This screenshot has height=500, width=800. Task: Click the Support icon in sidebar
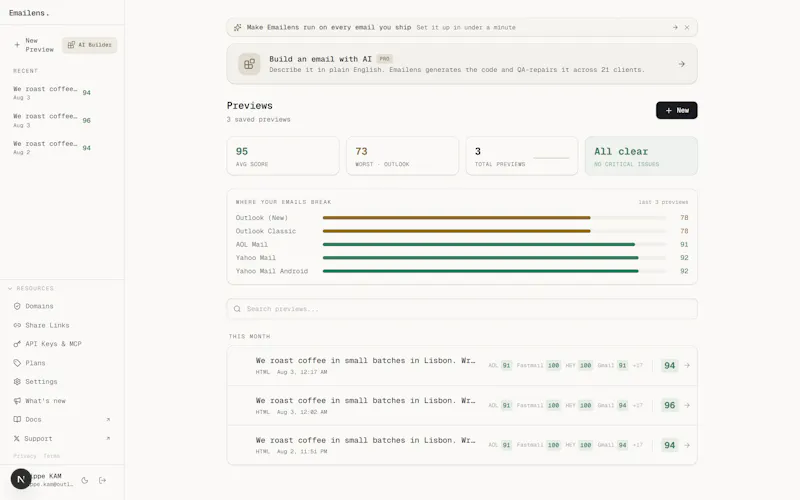pos(16,438)
